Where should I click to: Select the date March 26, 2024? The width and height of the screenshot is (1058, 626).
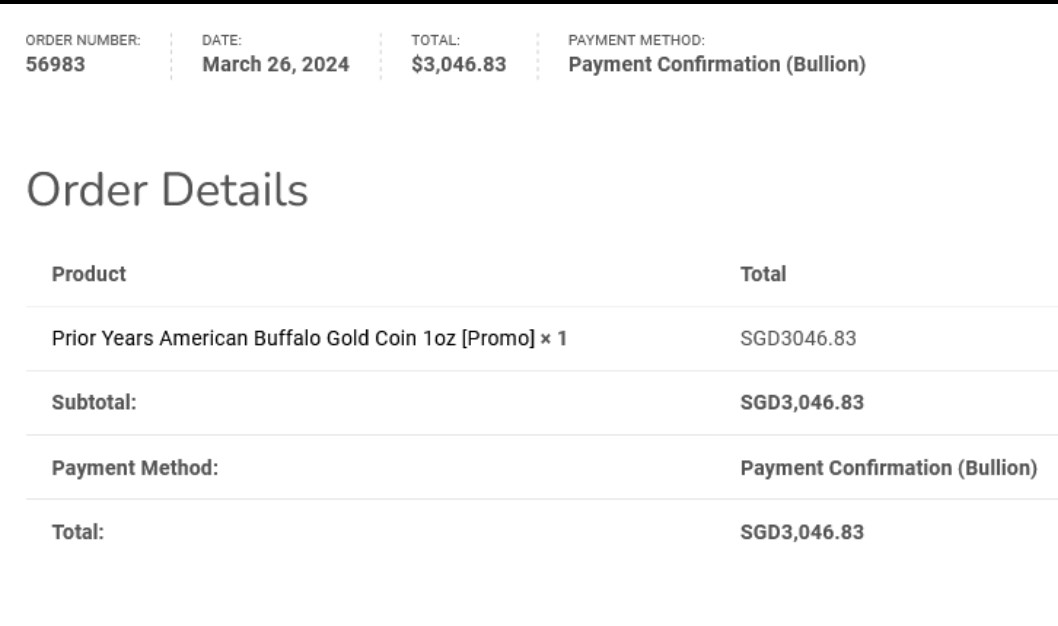click(276, 65)
